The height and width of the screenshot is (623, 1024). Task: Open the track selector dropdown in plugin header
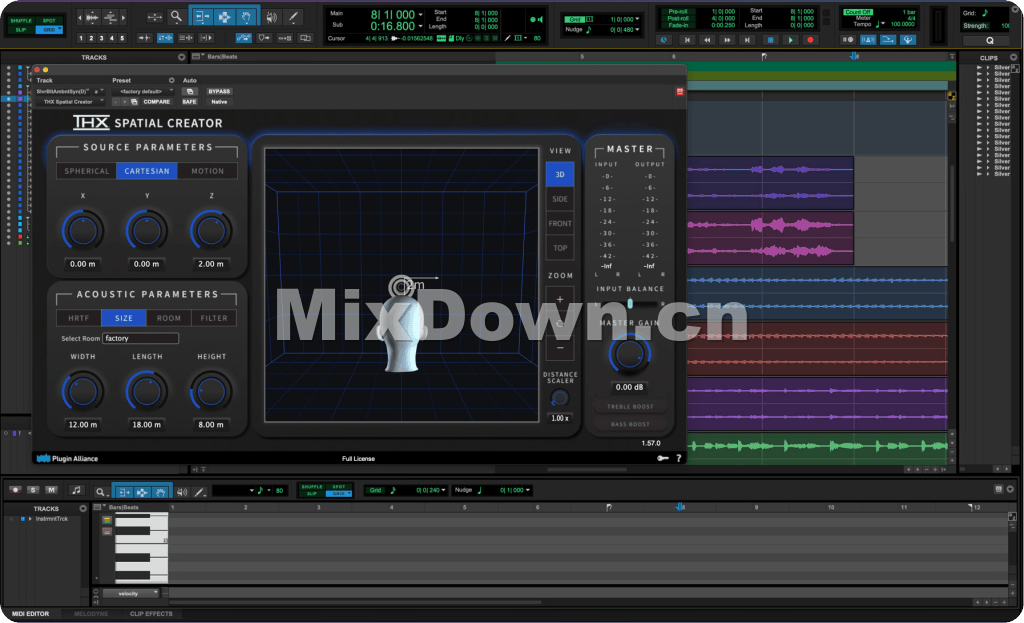(x=64, y=91)
